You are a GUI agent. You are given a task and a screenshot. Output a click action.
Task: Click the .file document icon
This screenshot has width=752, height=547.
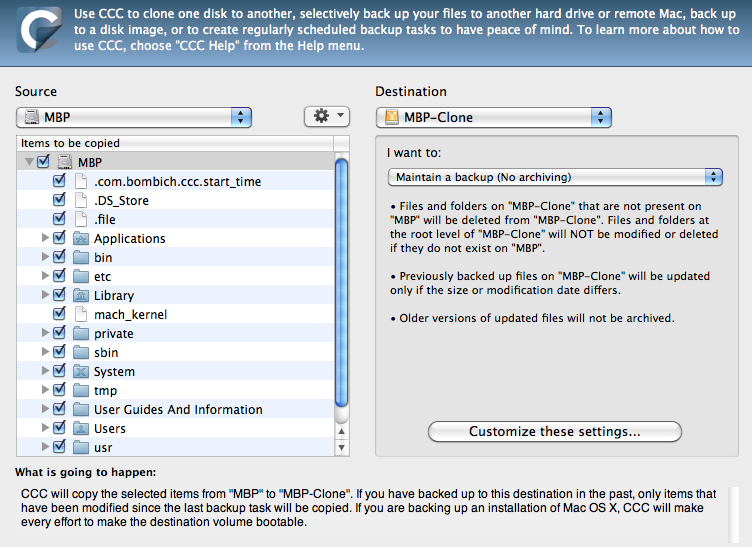pyautogui.click(x=81, y=219)
